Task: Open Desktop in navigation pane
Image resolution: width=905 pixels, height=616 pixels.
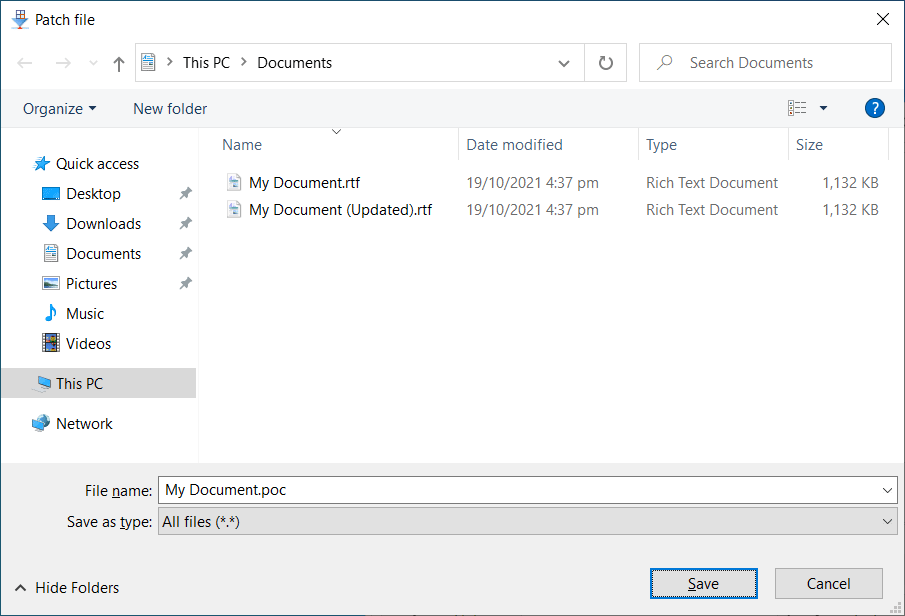Action: click(x=94, y=194)
